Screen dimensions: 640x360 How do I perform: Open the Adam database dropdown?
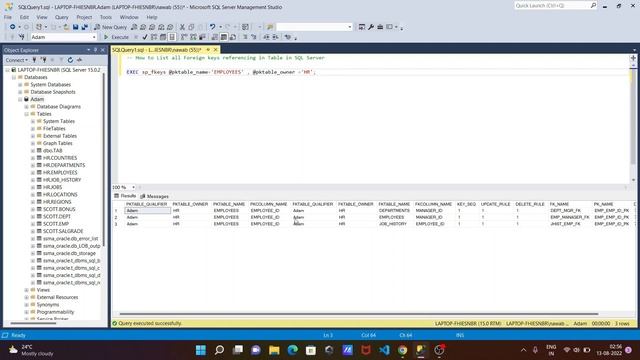pos(94,37)
